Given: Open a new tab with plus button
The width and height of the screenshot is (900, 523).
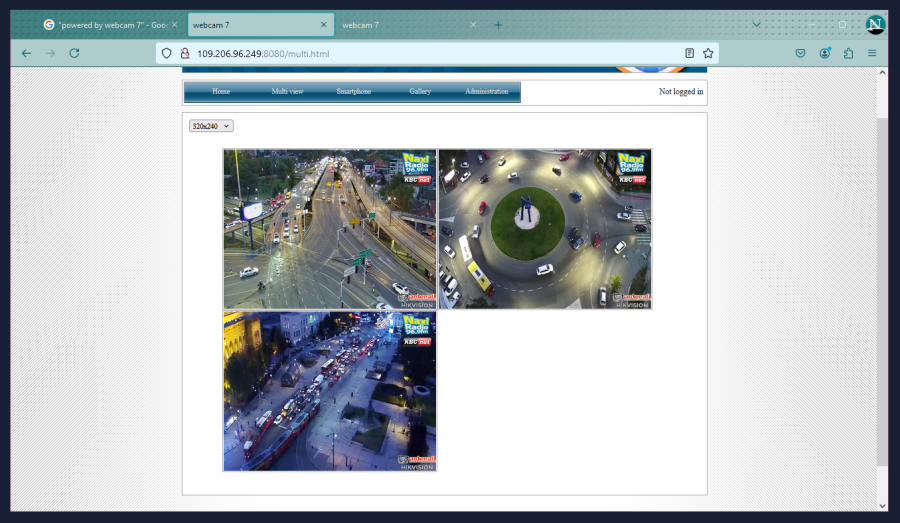Looking at the screenshot, I should (x=498, y=25).
